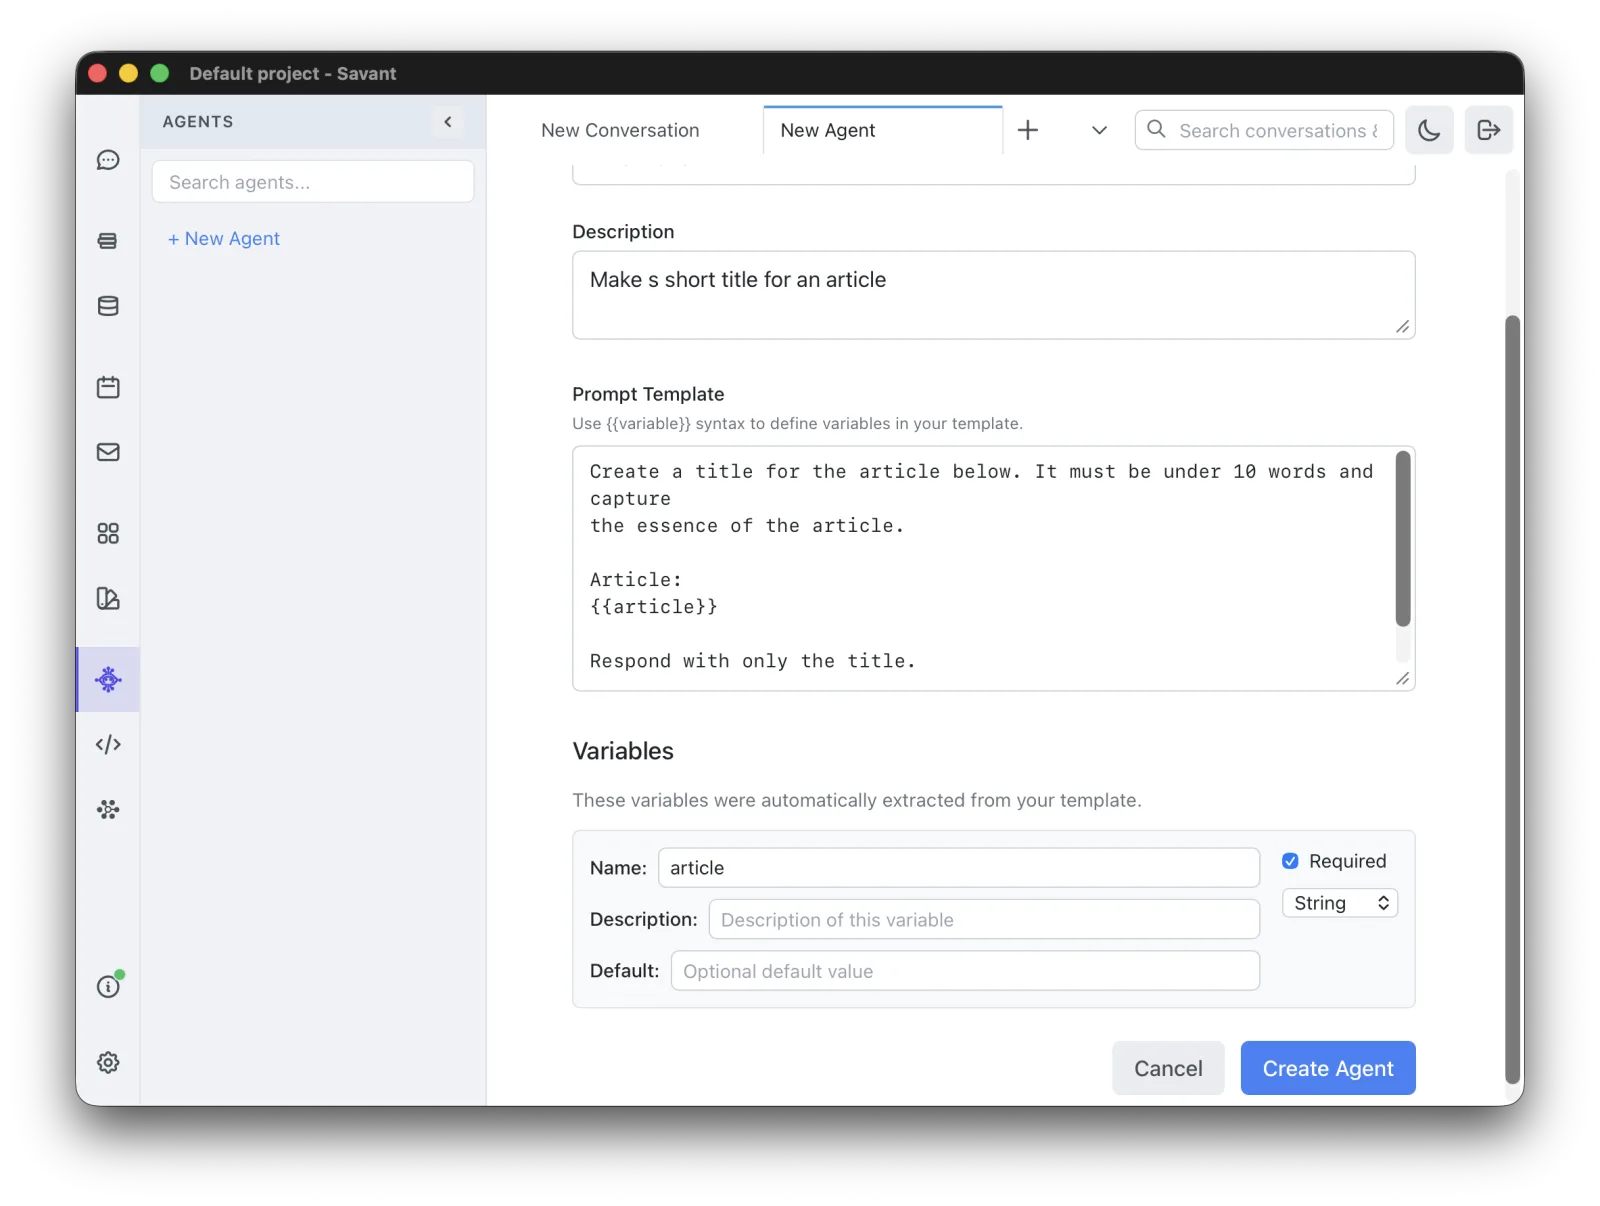Click the variable Name field containing article

click(x=959, y=868)
